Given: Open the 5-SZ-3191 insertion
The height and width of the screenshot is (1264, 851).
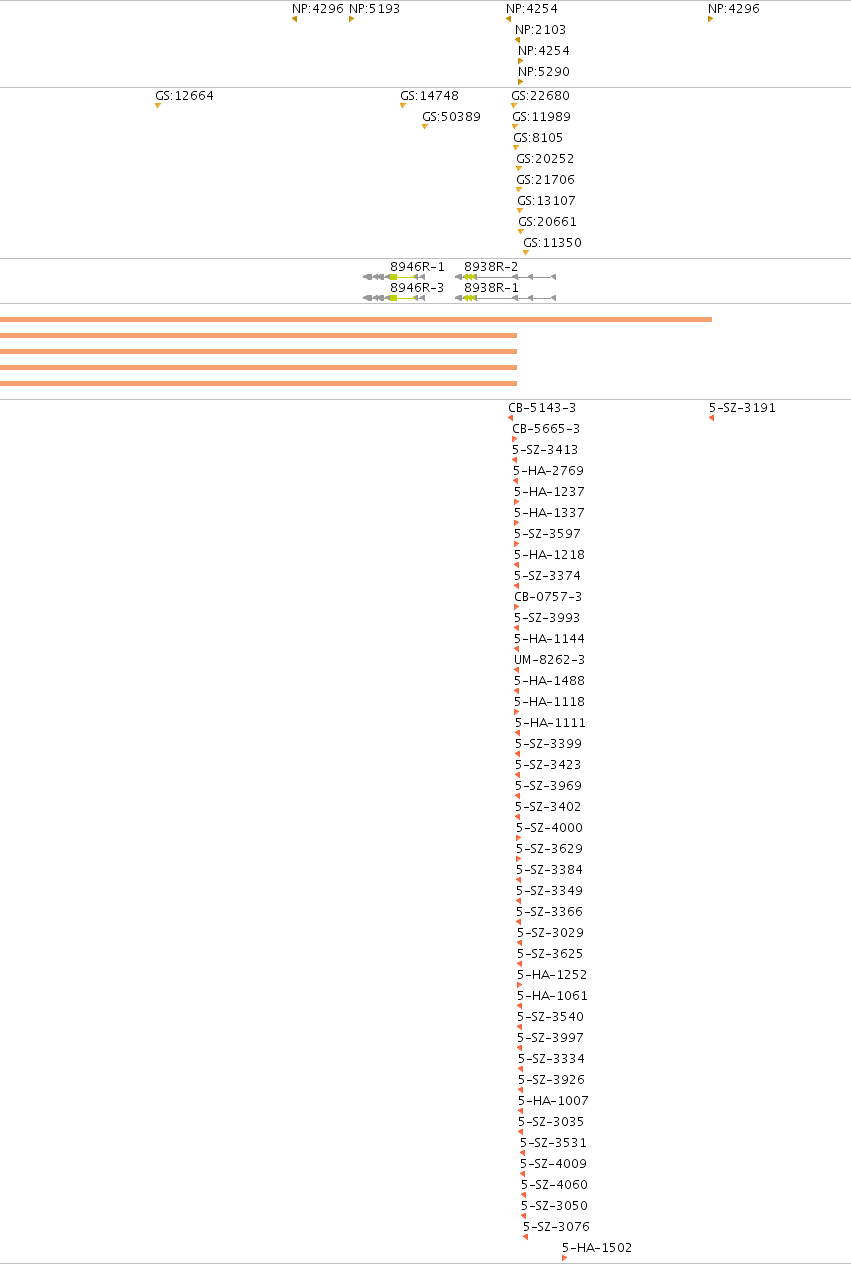Looking at the screenshot, I should click(742, 409).
